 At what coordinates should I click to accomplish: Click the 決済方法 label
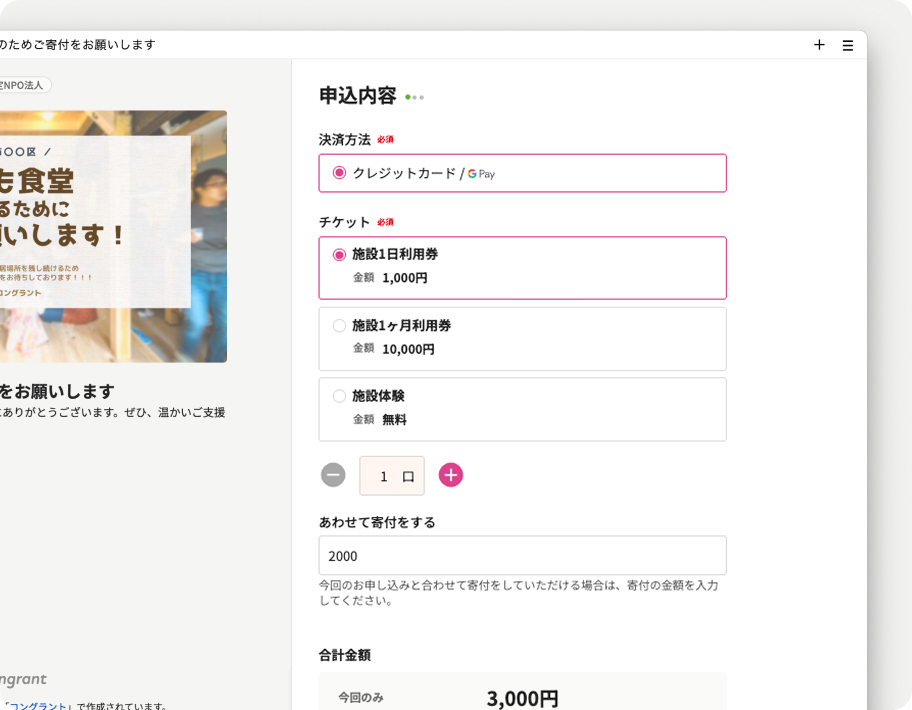pos(344,140)
